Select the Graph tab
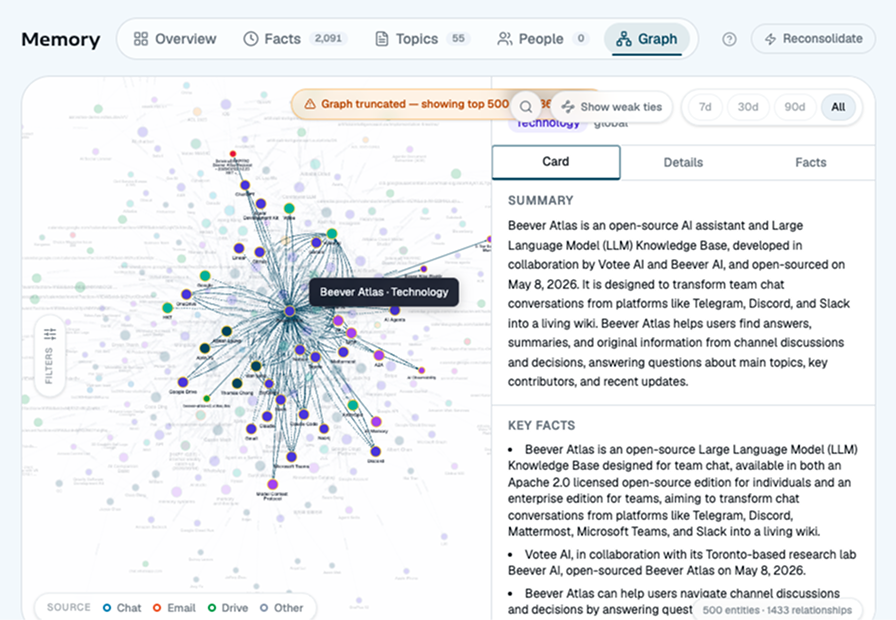 [x=647, y=39]
